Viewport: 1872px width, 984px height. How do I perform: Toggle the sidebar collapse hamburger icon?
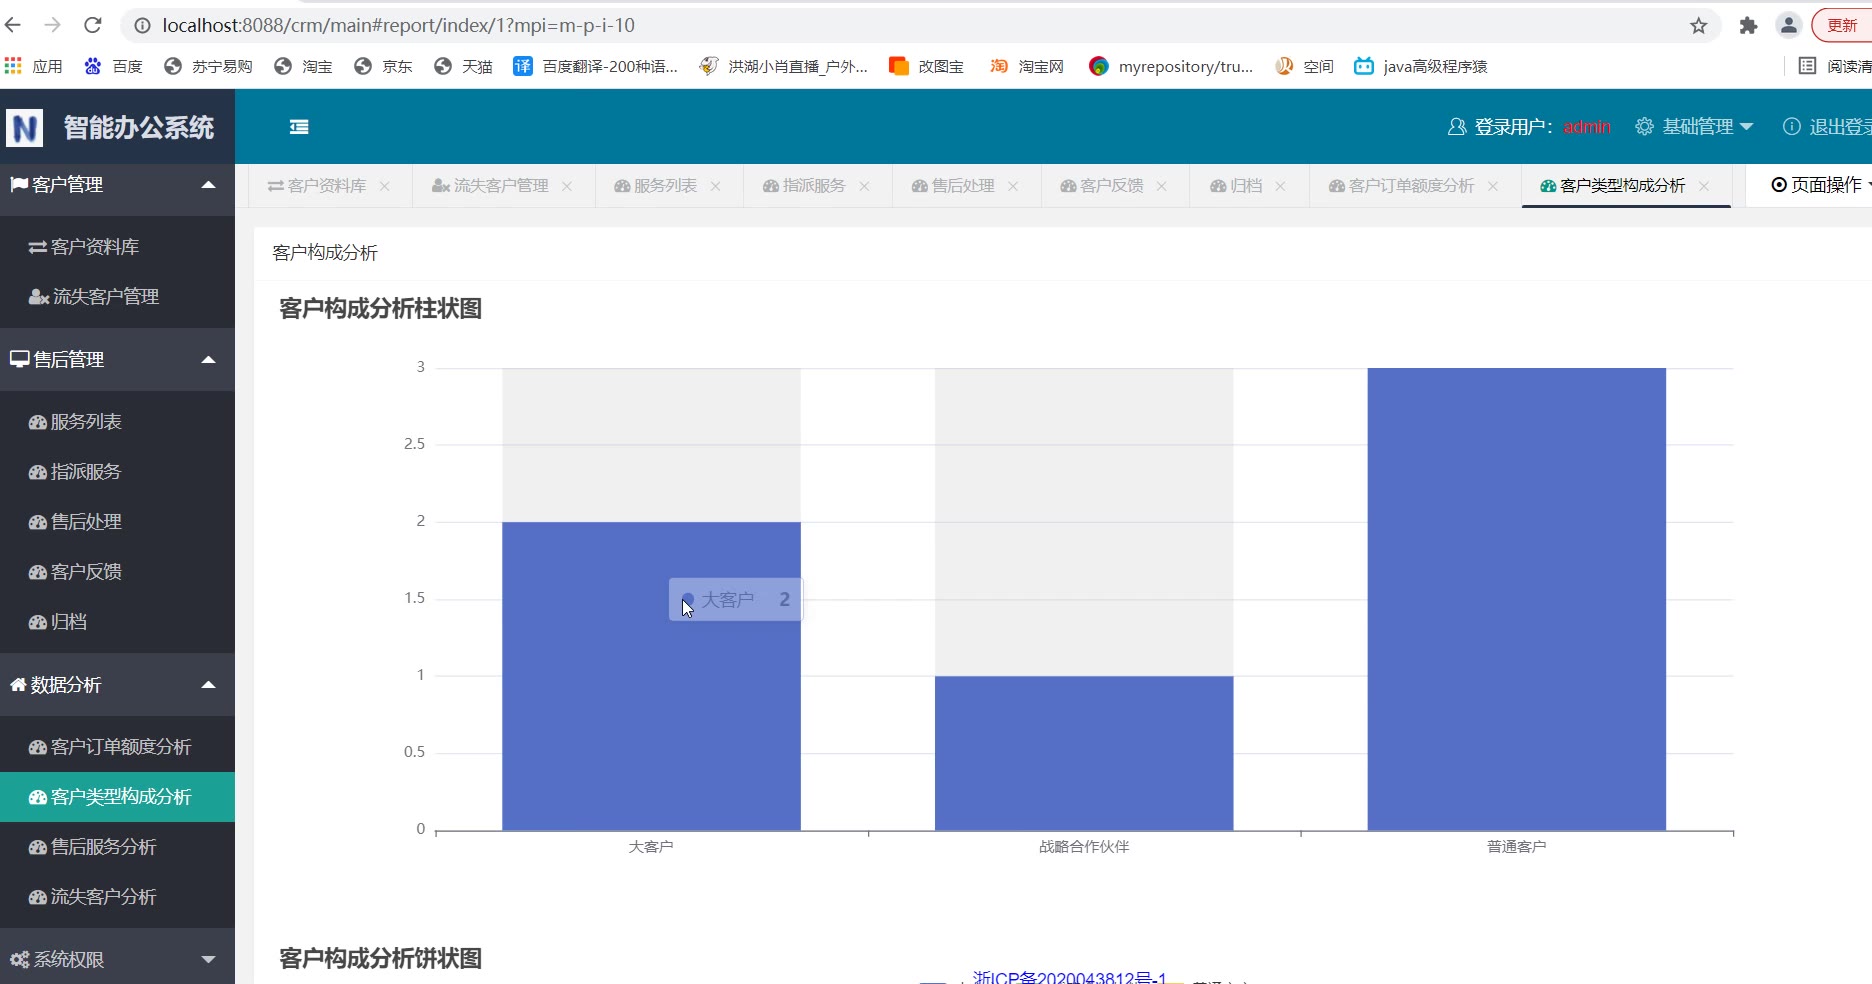coord(299,127)
